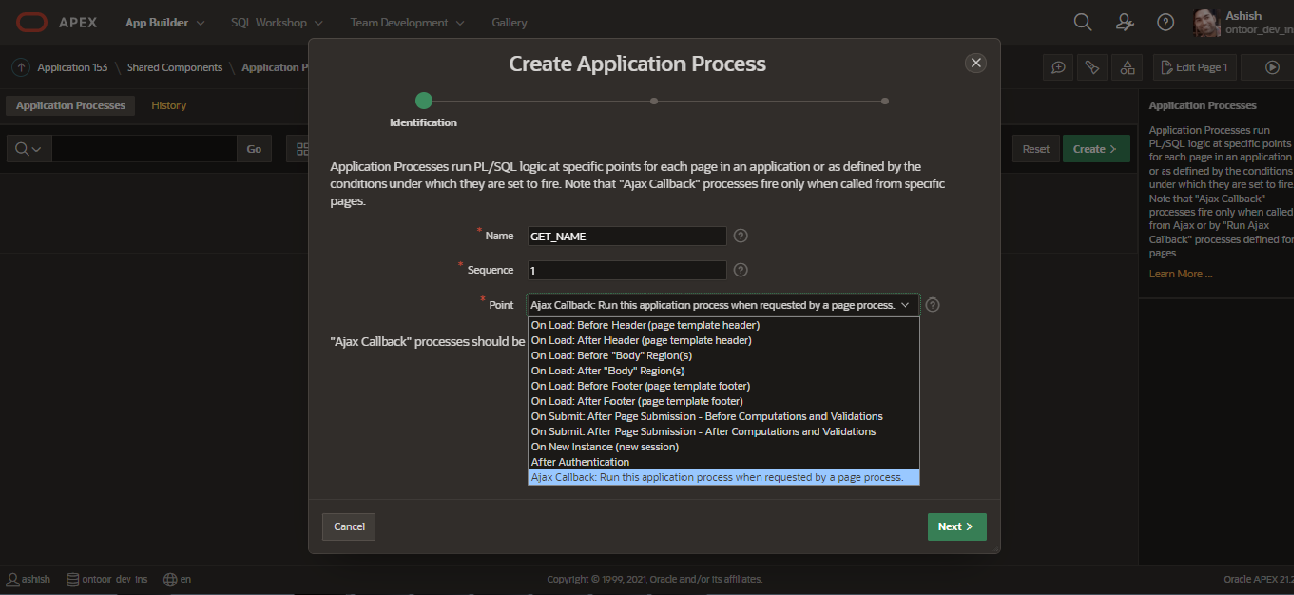Open the "Learn More..." link

[x=1180, y=273]
